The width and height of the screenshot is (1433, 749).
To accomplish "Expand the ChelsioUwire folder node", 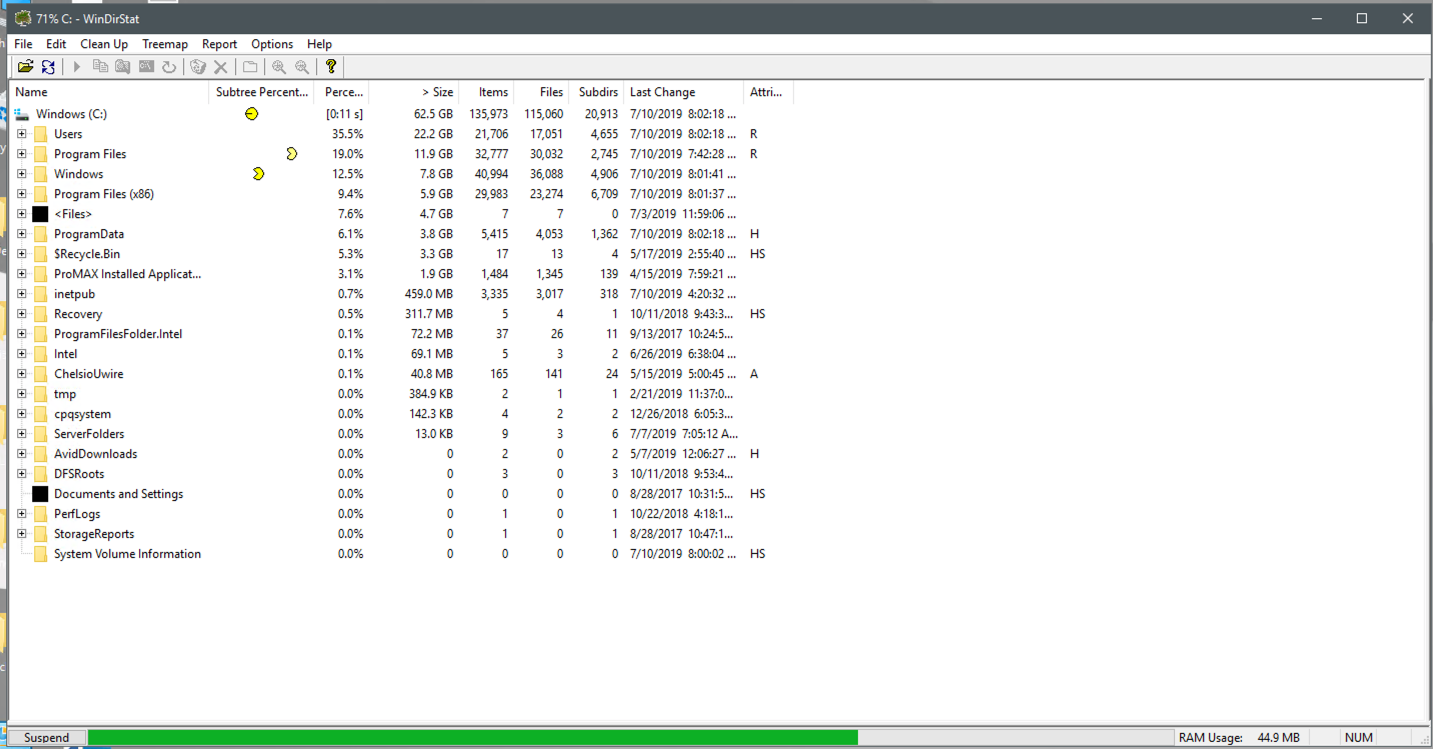I will (x=22, y=374).
